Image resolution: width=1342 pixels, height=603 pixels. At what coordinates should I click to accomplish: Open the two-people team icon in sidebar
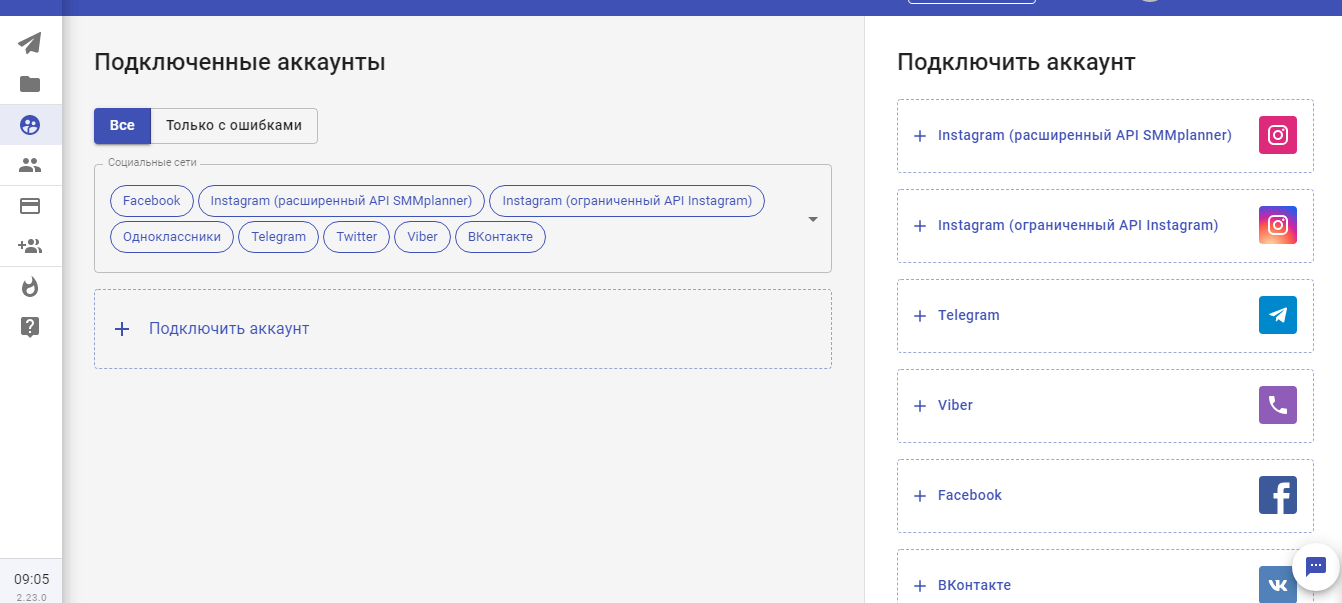(x=30, y=165)
